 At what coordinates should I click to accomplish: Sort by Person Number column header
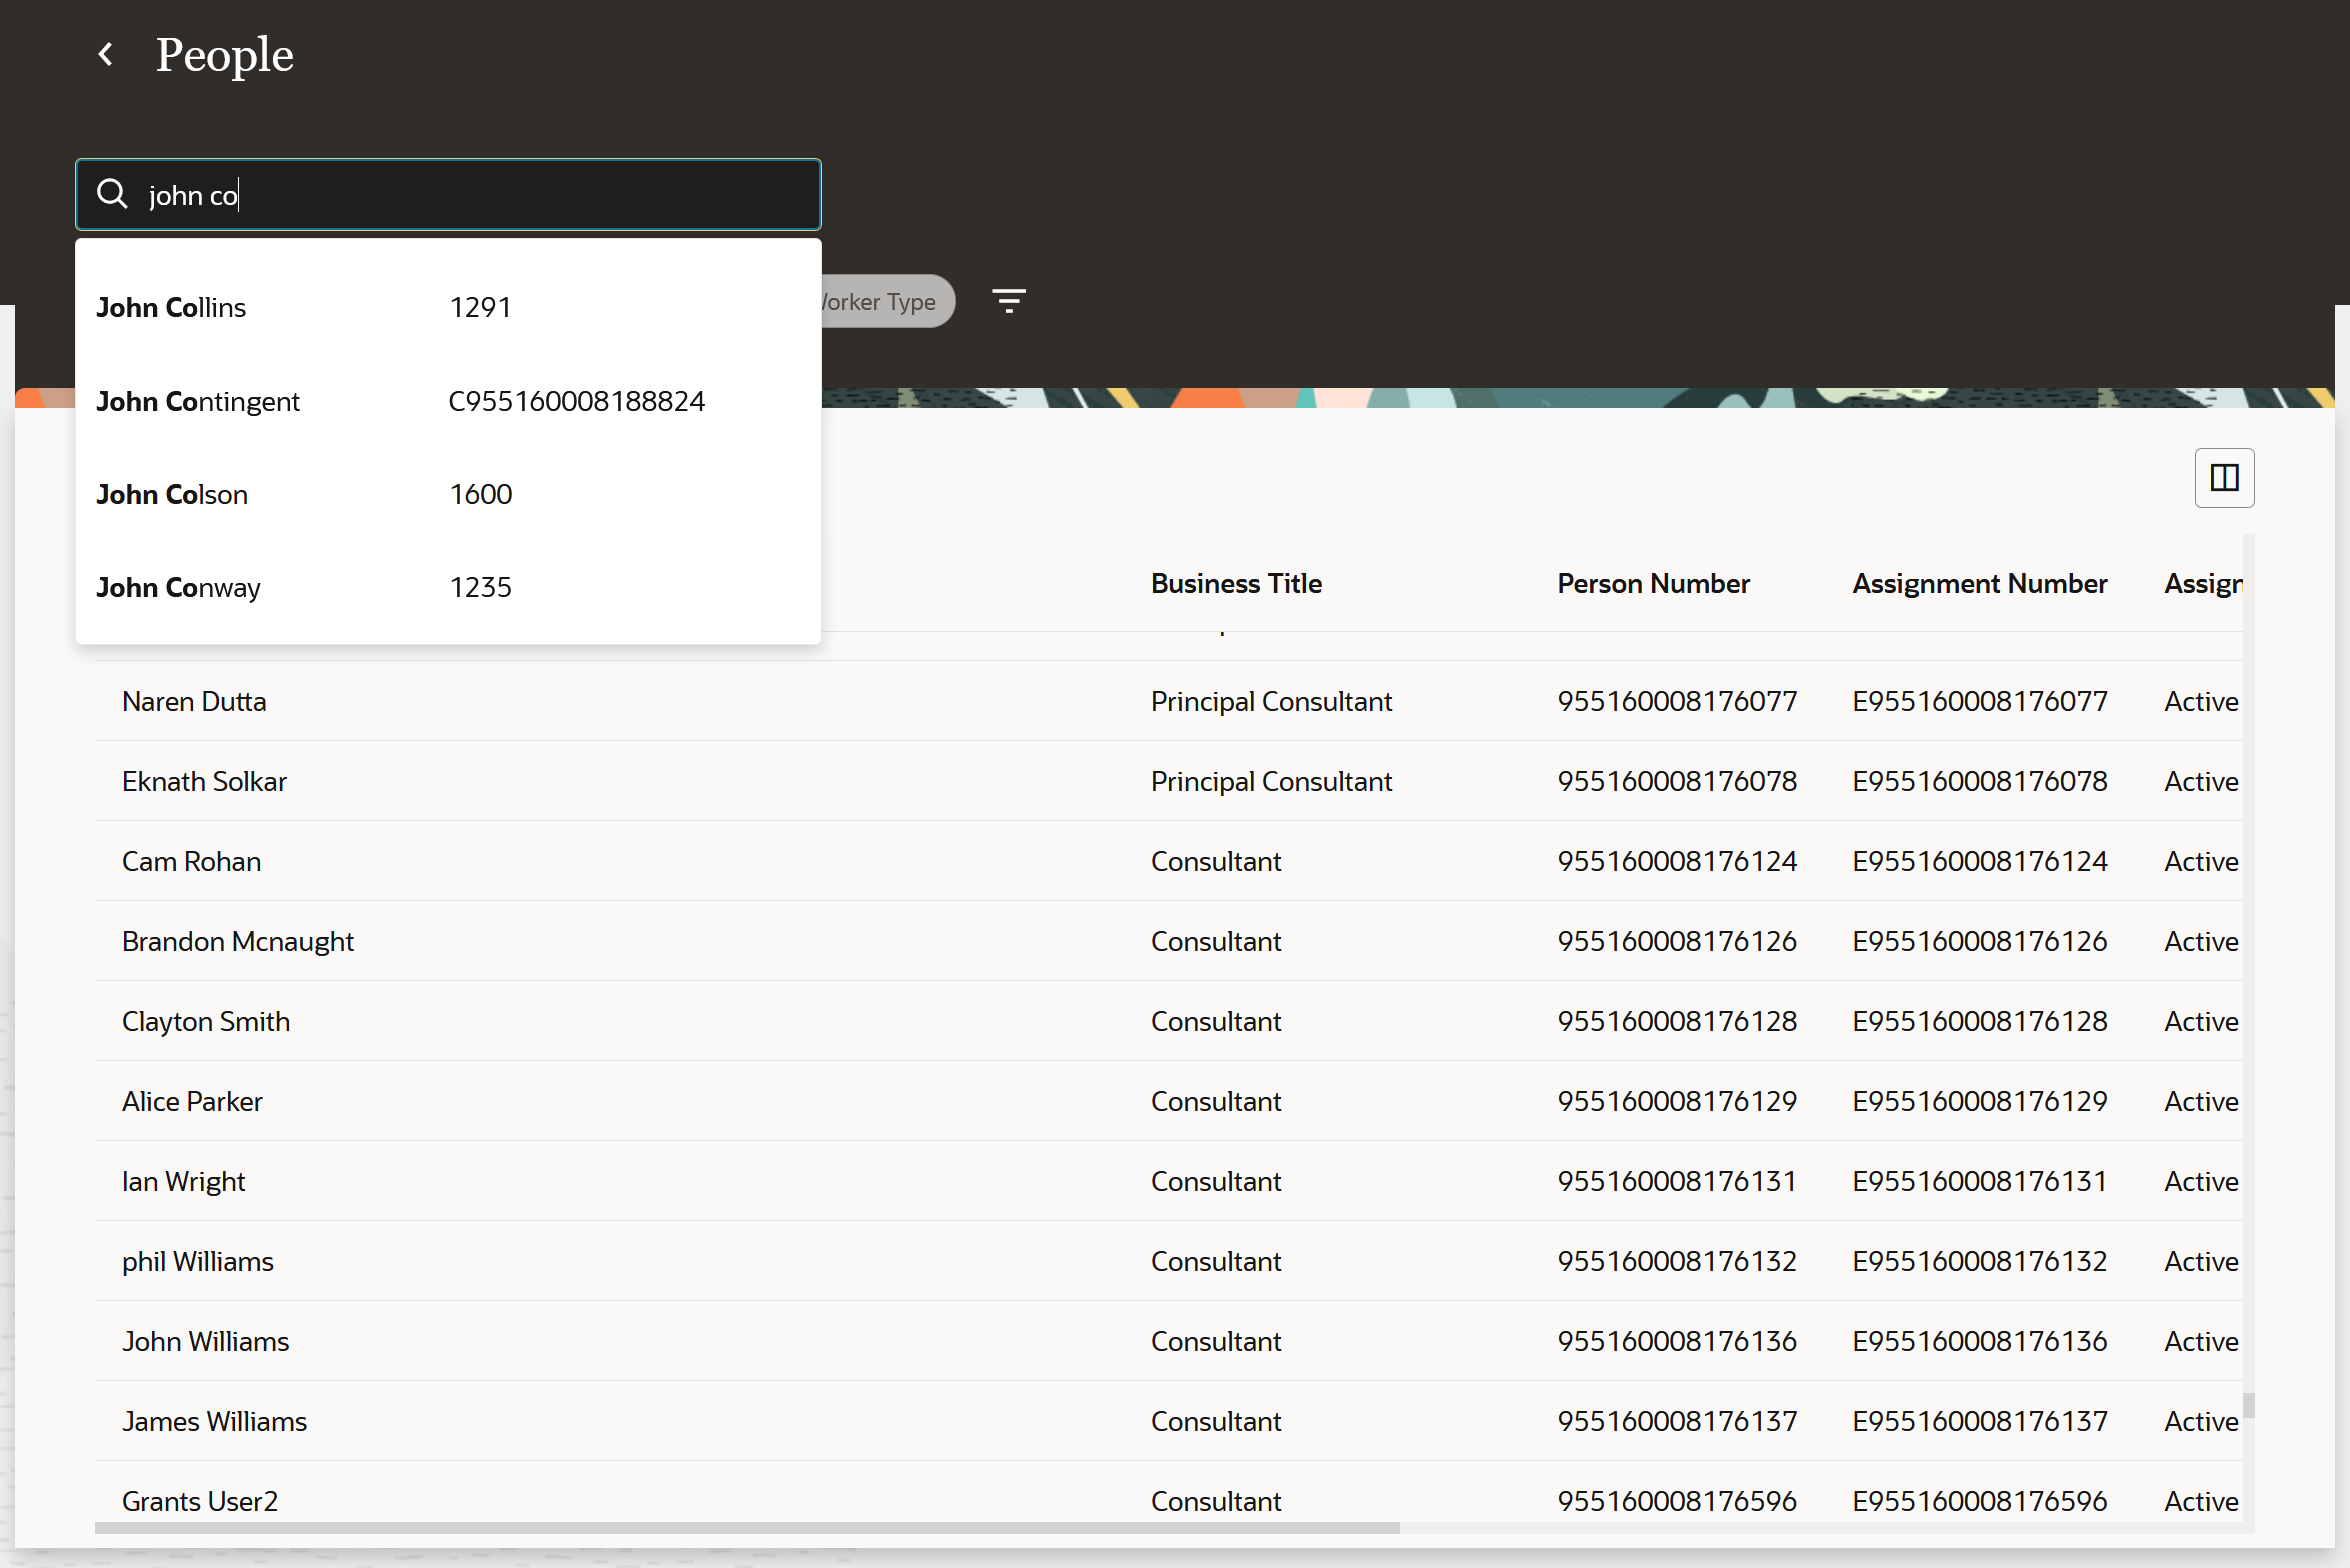(1652, 584)
